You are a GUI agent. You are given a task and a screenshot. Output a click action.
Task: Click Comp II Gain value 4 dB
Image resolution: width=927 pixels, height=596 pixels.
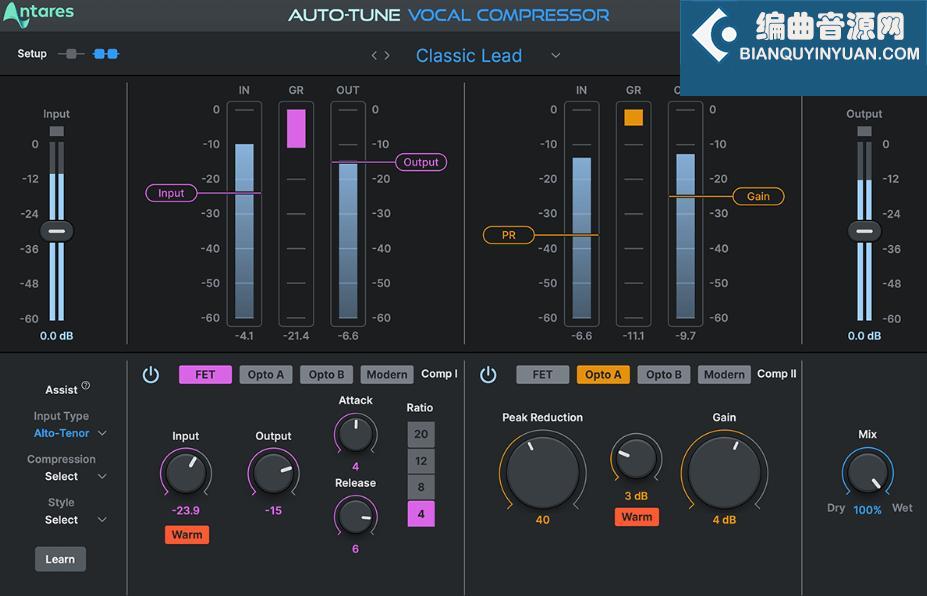[x=724, y=520]
